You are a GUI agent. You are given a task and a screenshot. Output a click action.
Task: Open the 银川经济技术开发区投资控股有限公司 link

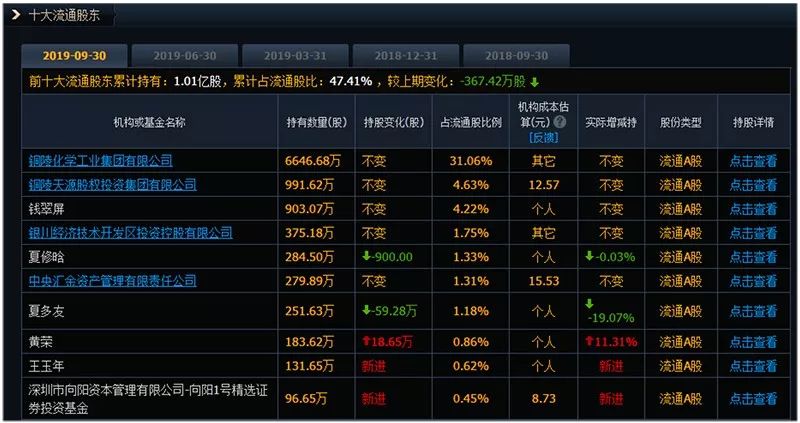pyautogui.click(x=130, y=233)
